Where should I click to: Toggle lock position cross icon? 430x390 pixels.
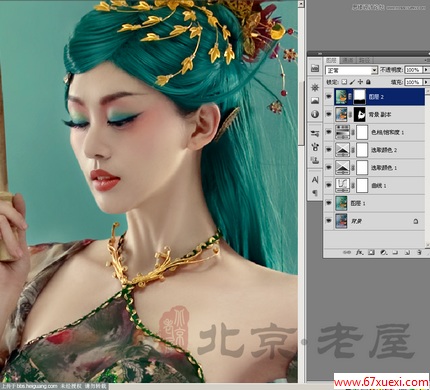pyautogui.click(x=360, y=82)
